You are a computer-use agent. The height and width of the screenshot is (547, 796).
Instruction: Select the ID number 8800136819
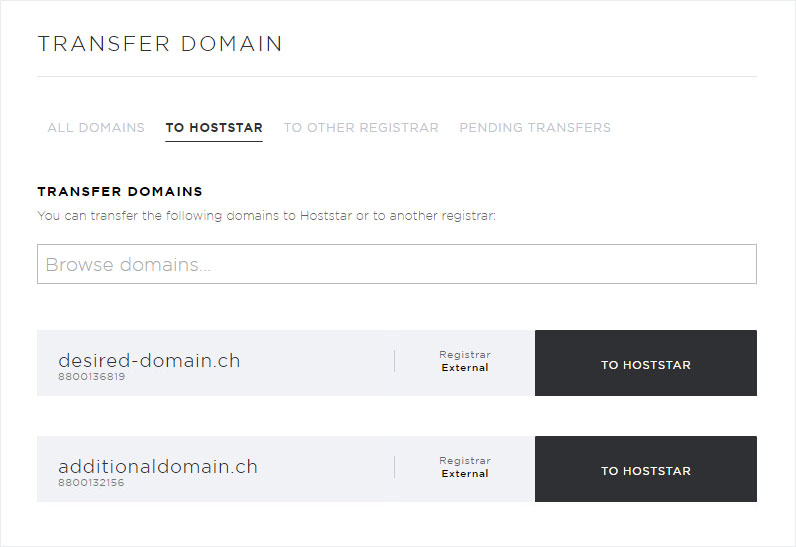tap(91, 377)
